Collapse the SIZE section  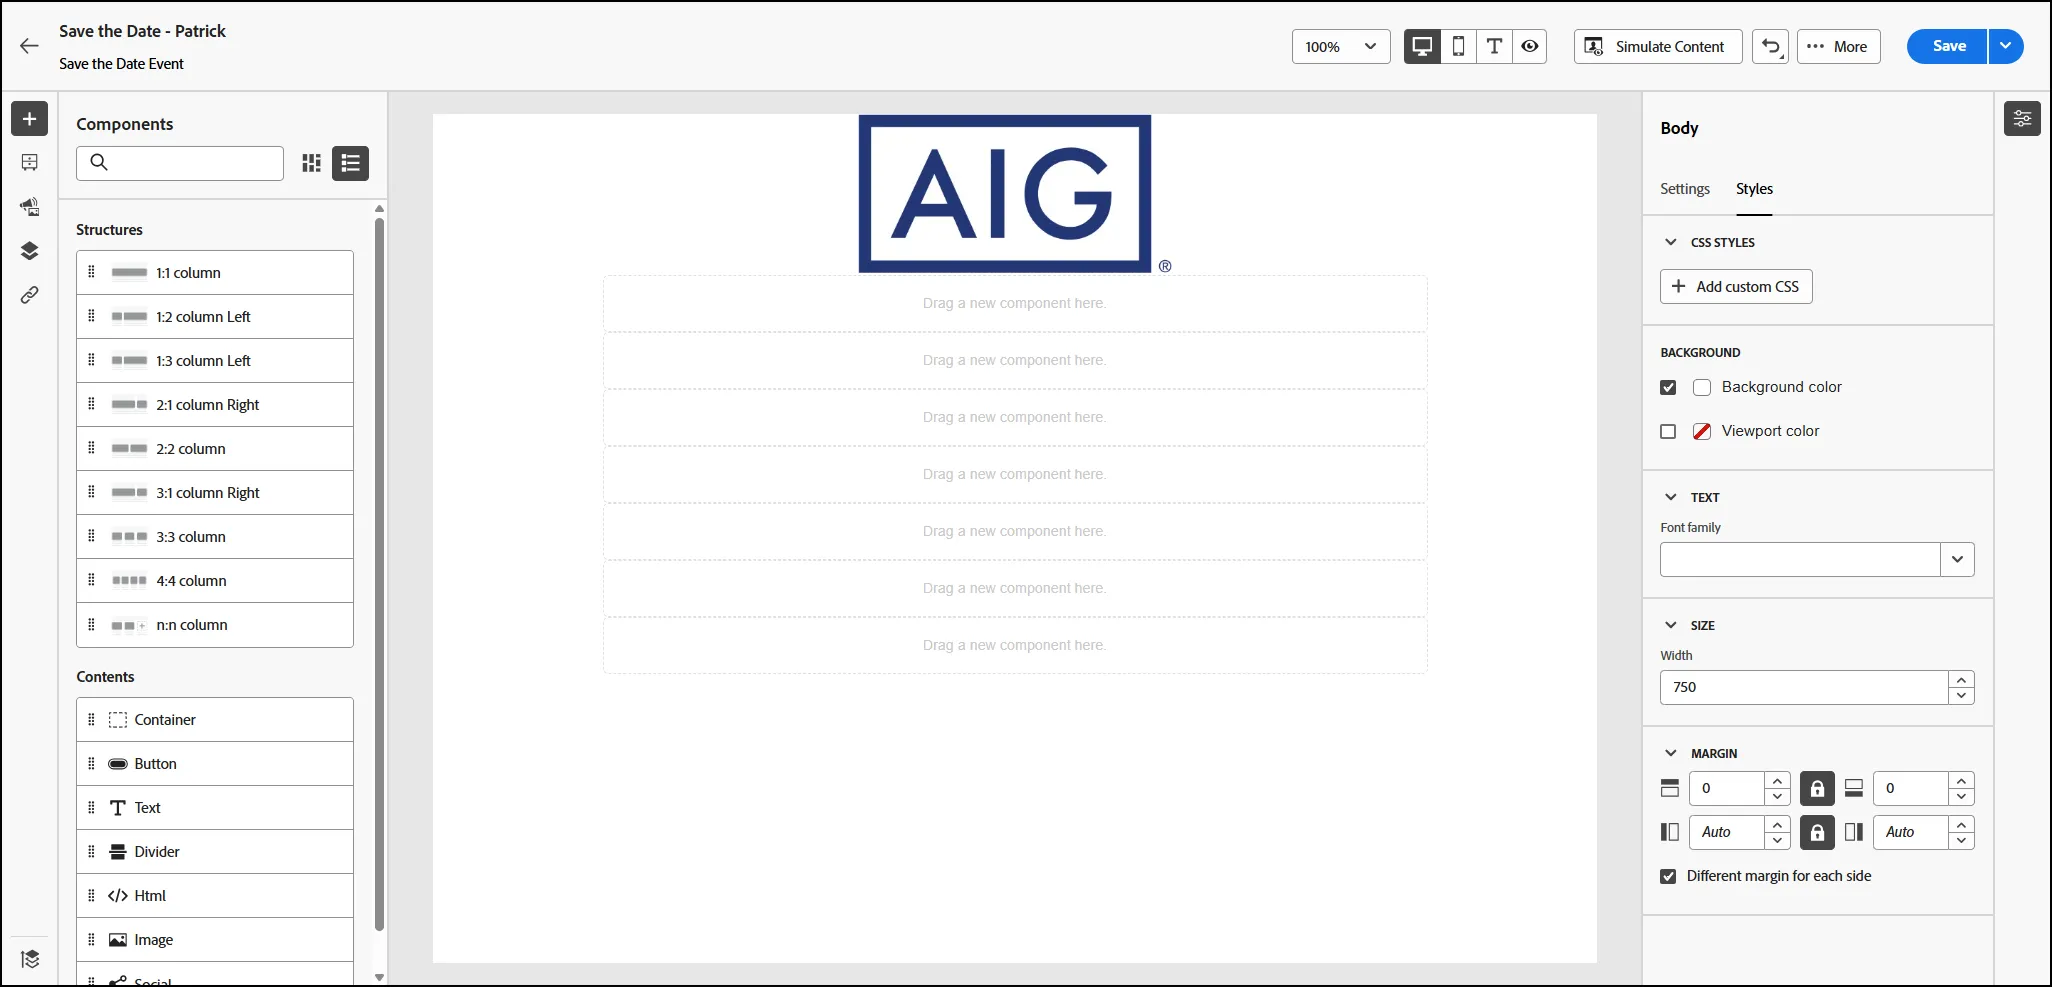1670,625
